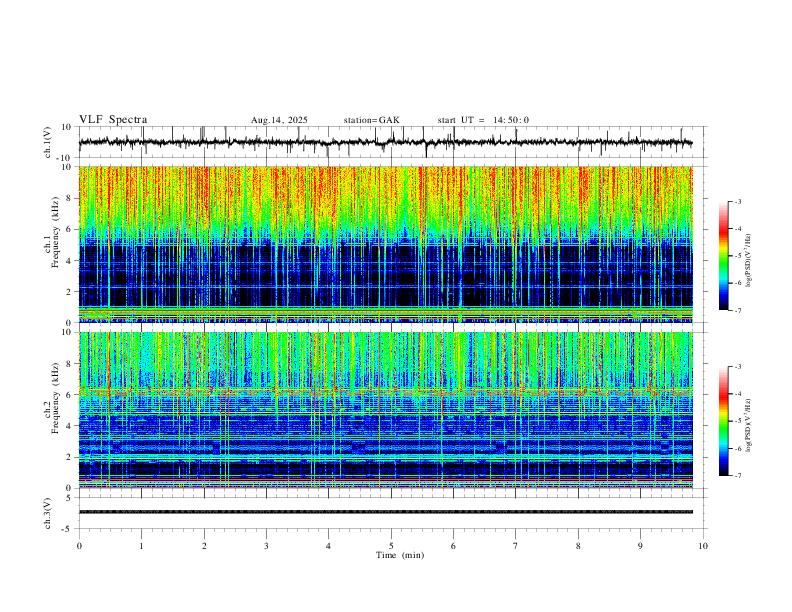Click the 'start UT = 14:50:0' text
Viewport: 792px width, 612px height.
[x=483, y=120]
